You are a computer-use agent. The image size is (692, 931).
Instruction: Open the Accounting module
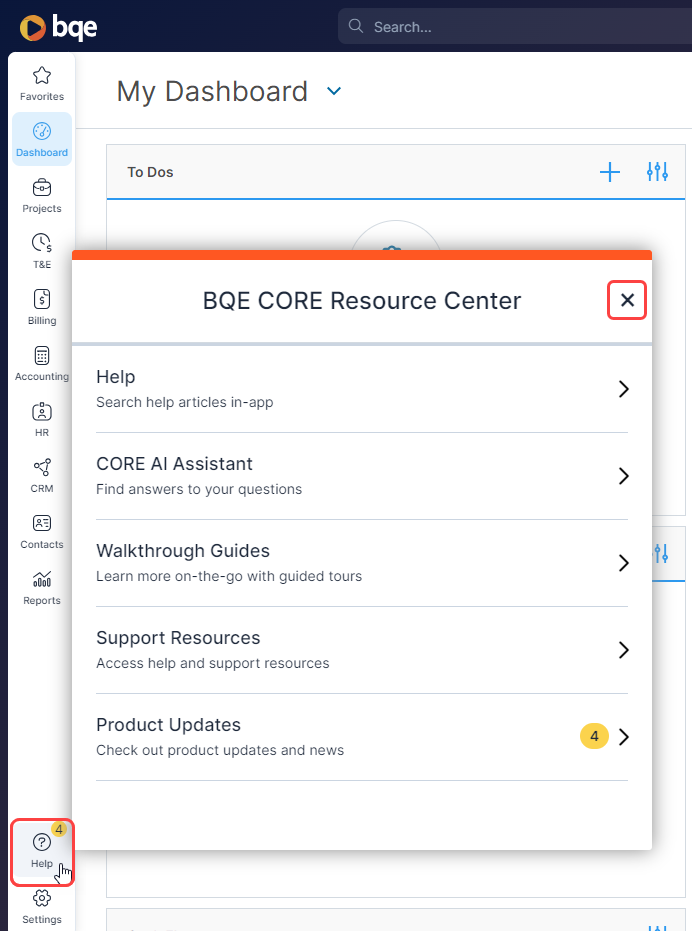click(x=42, y=363)
